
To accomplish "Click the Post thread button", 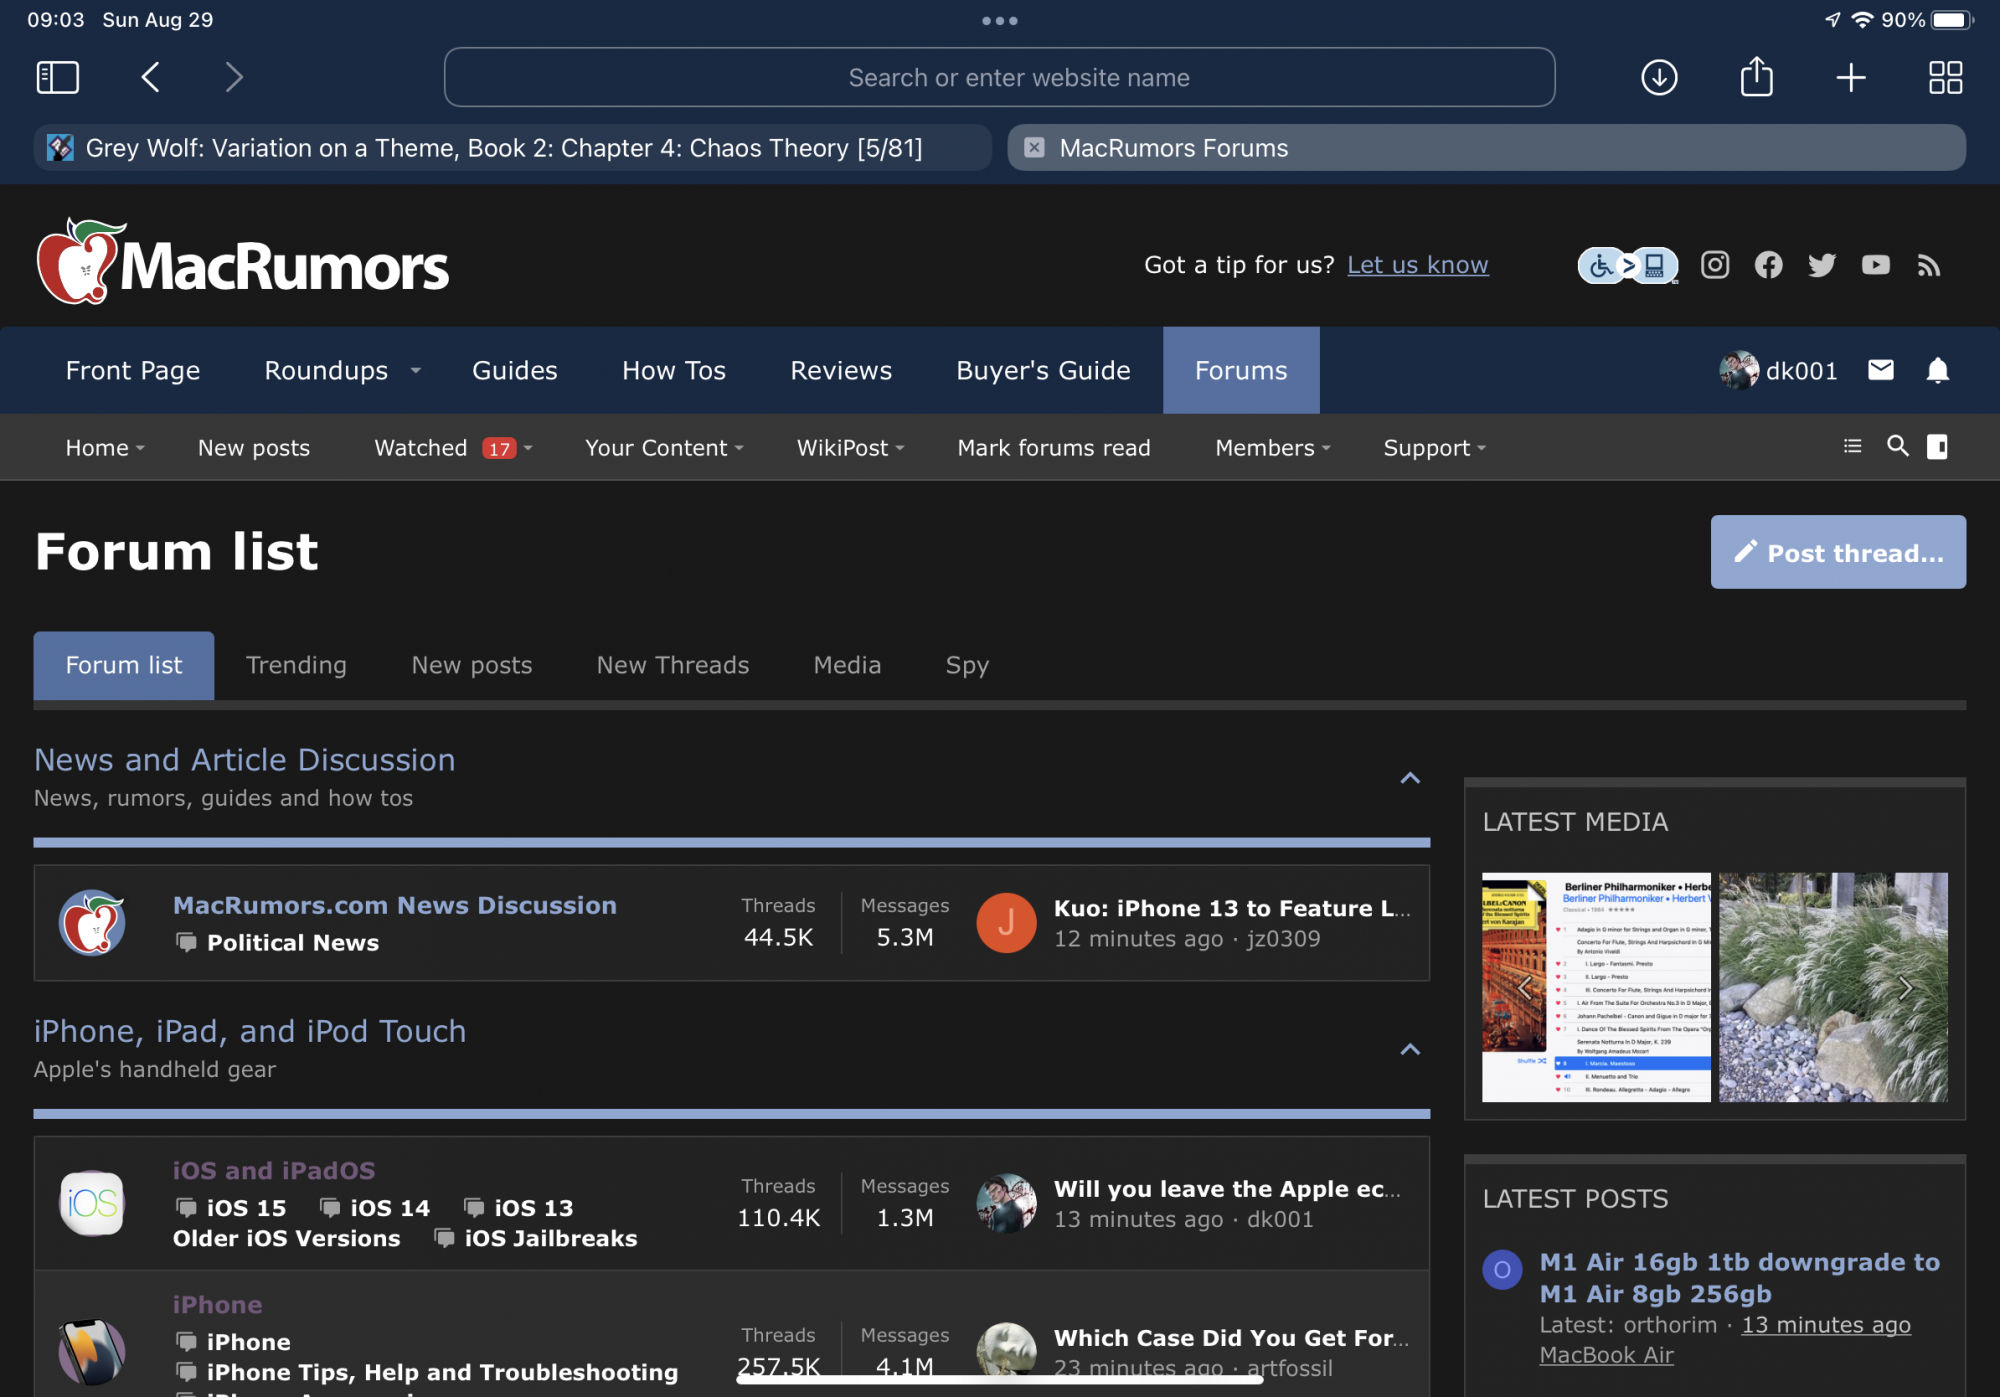I will click(1837, 552).
